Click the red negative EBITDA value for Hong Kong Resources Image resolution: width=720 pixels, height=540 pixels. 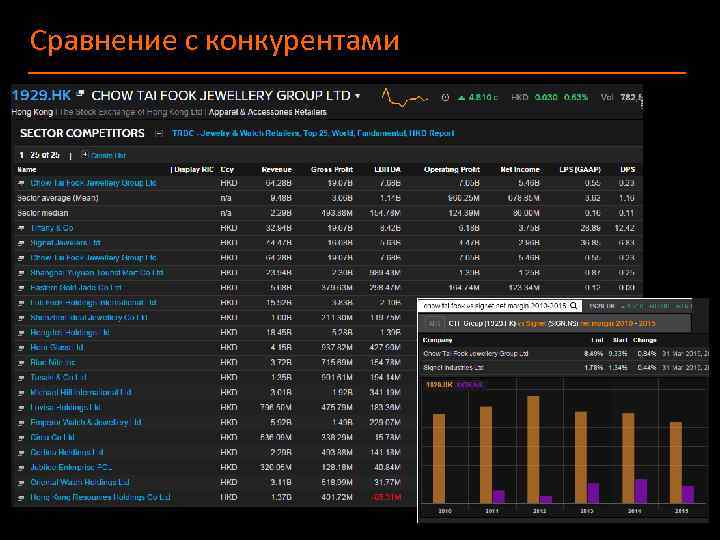point(386,498)
